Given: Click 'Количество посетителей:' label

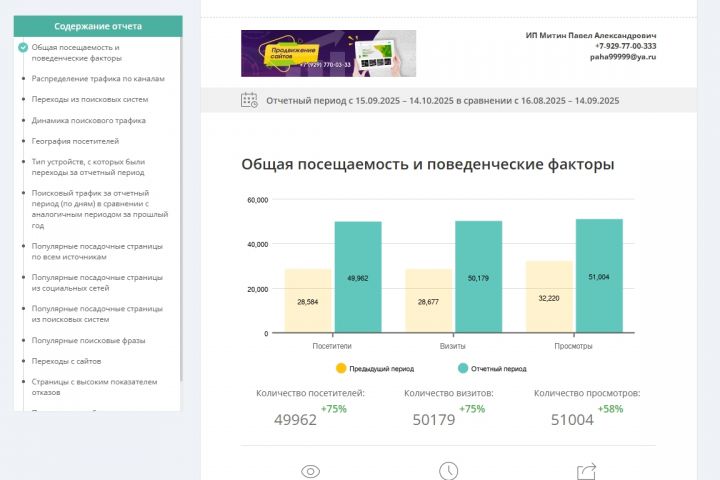Looking at the screenshot, I should pos(310,393).
